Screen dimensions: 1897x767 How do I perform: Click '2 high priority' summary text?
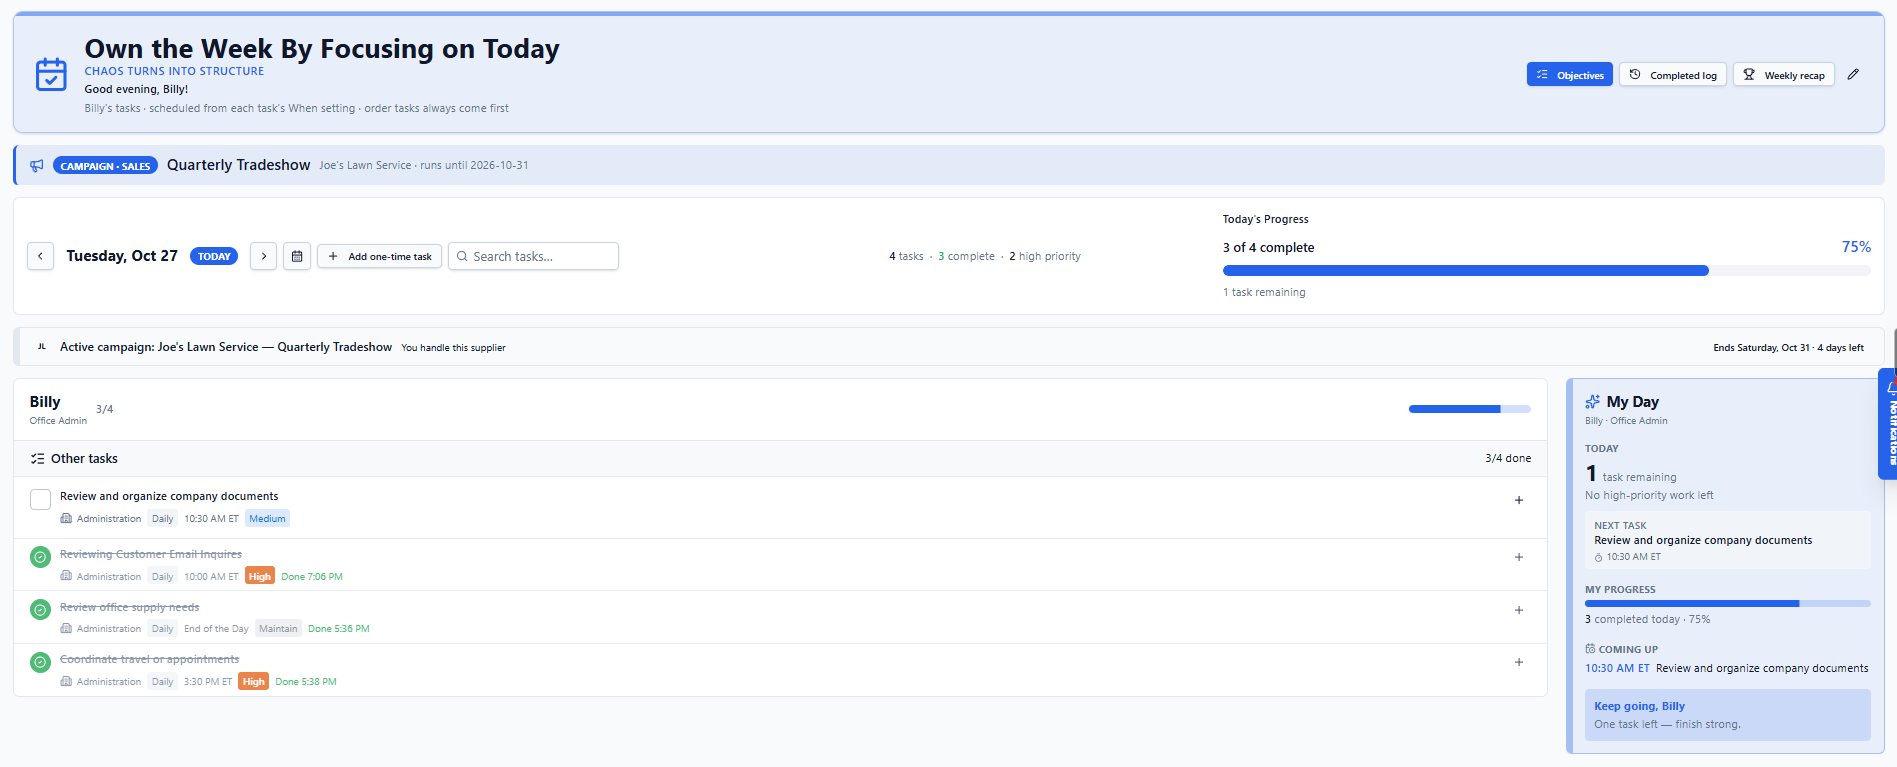tap(1045, 256)
